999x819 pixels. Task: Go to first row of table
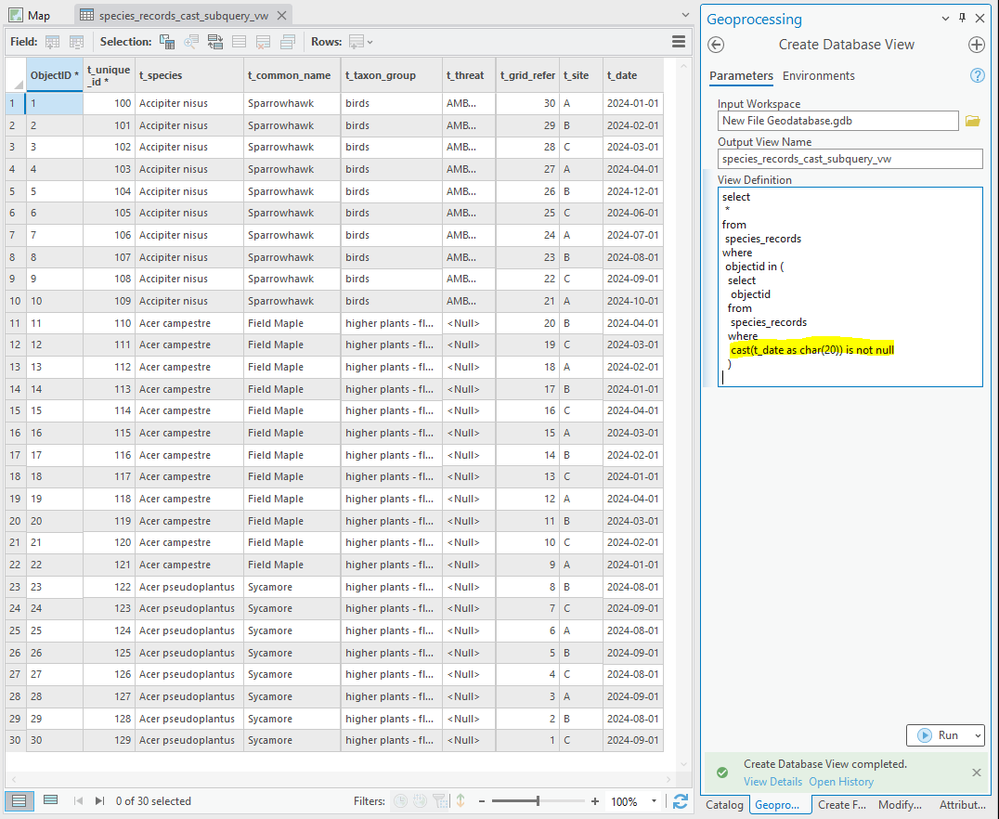78,801
